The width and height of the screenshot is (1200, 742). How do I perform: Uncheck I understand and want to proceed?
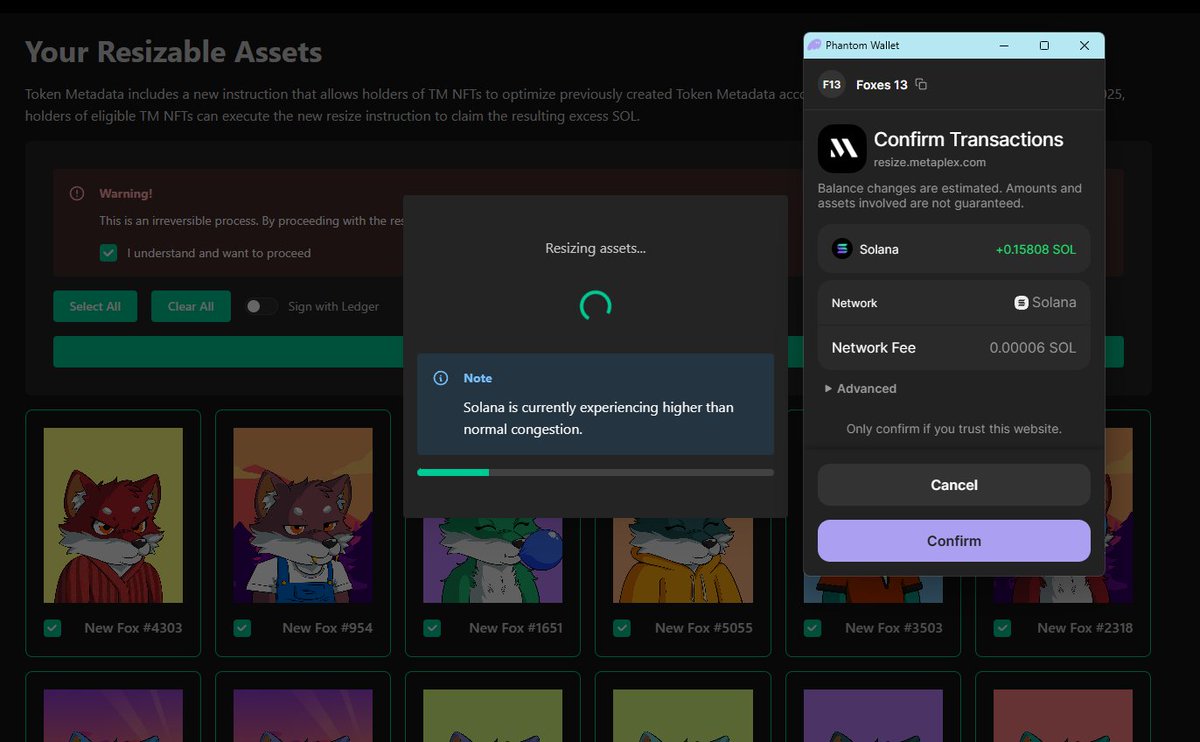pos(108,253)
